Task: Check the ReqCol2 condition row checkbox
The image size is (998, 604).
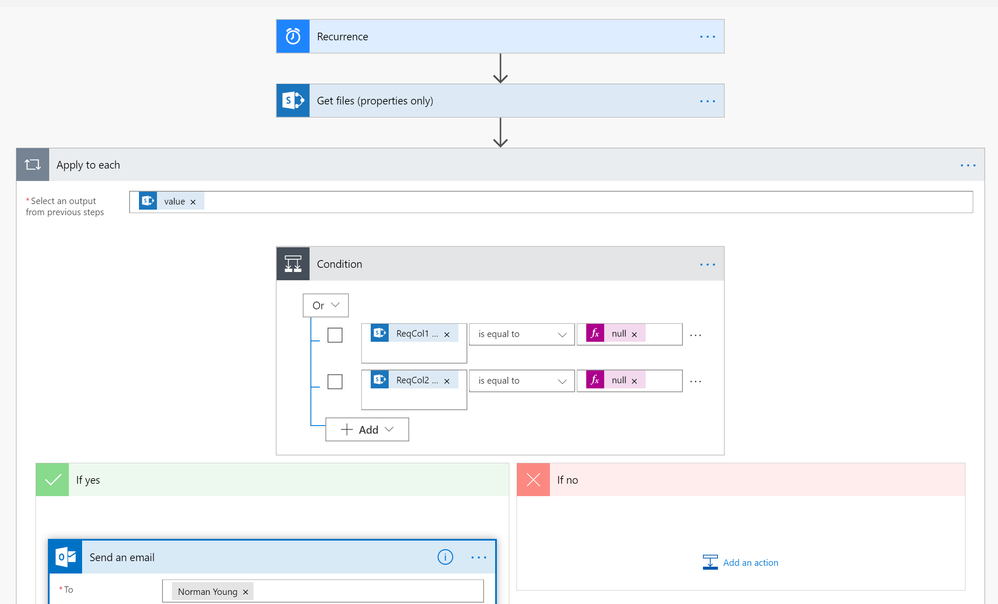Action: click(335, 382)
